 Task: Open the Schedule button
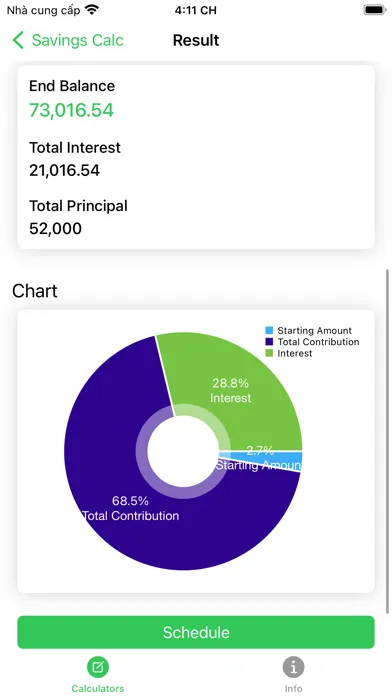click(196, 632)
